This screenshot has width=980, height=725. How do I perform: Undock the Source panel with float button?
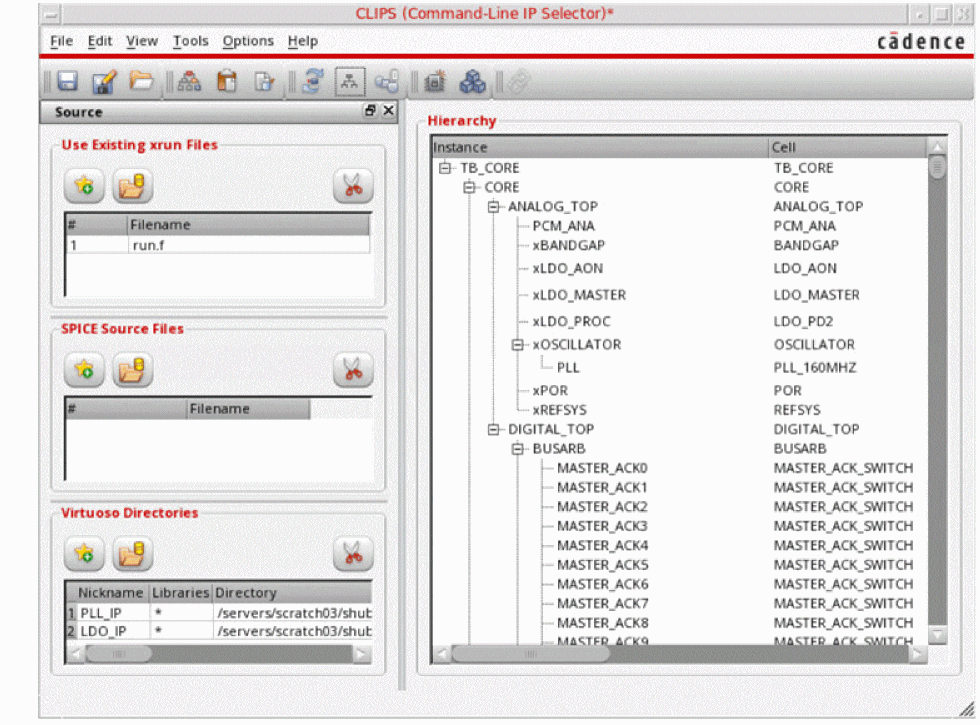370,111
